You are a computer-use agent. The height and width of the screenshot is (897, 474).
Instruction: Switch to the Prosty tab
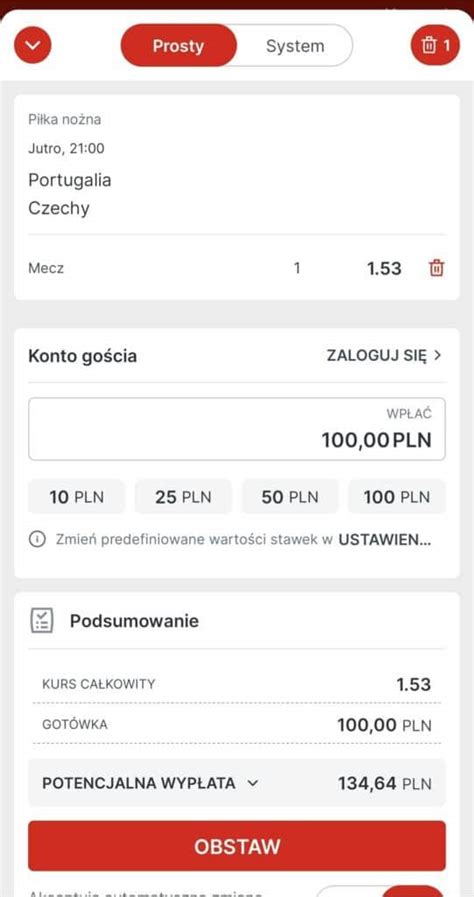178,46
